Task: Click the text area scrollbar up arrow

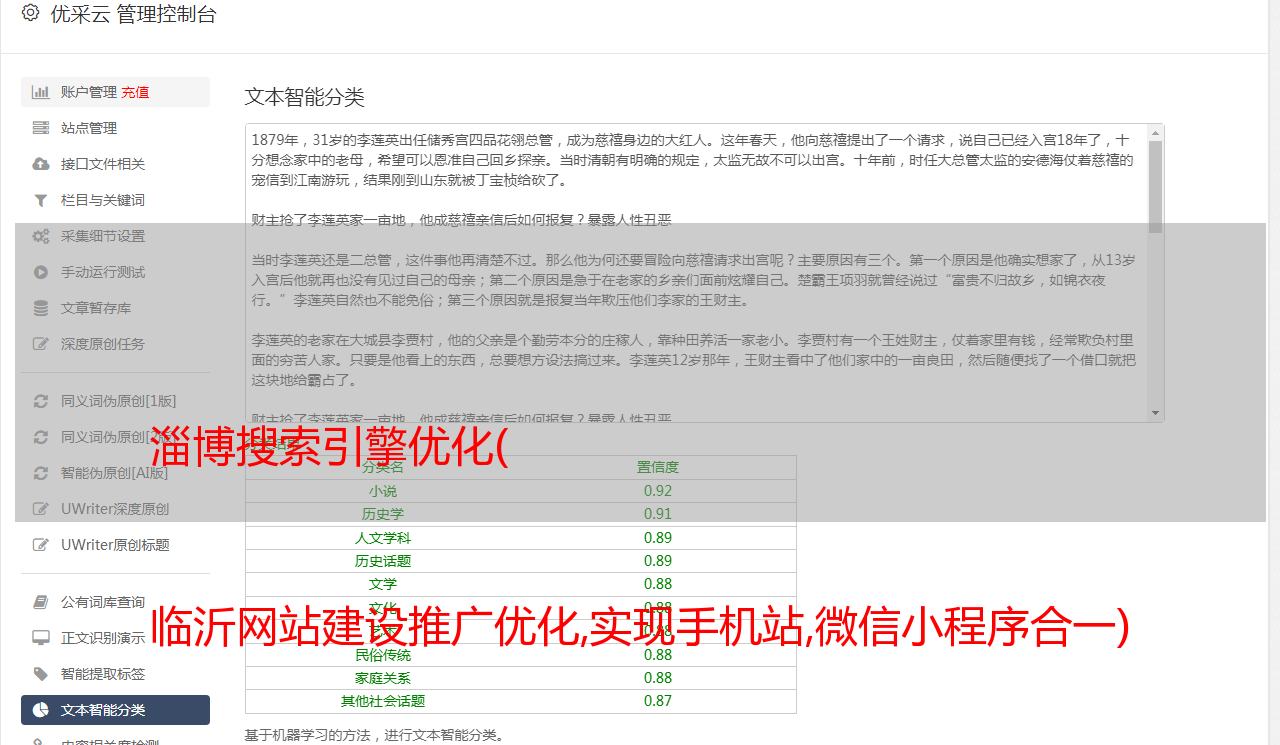Action: tap(1156, 132)
